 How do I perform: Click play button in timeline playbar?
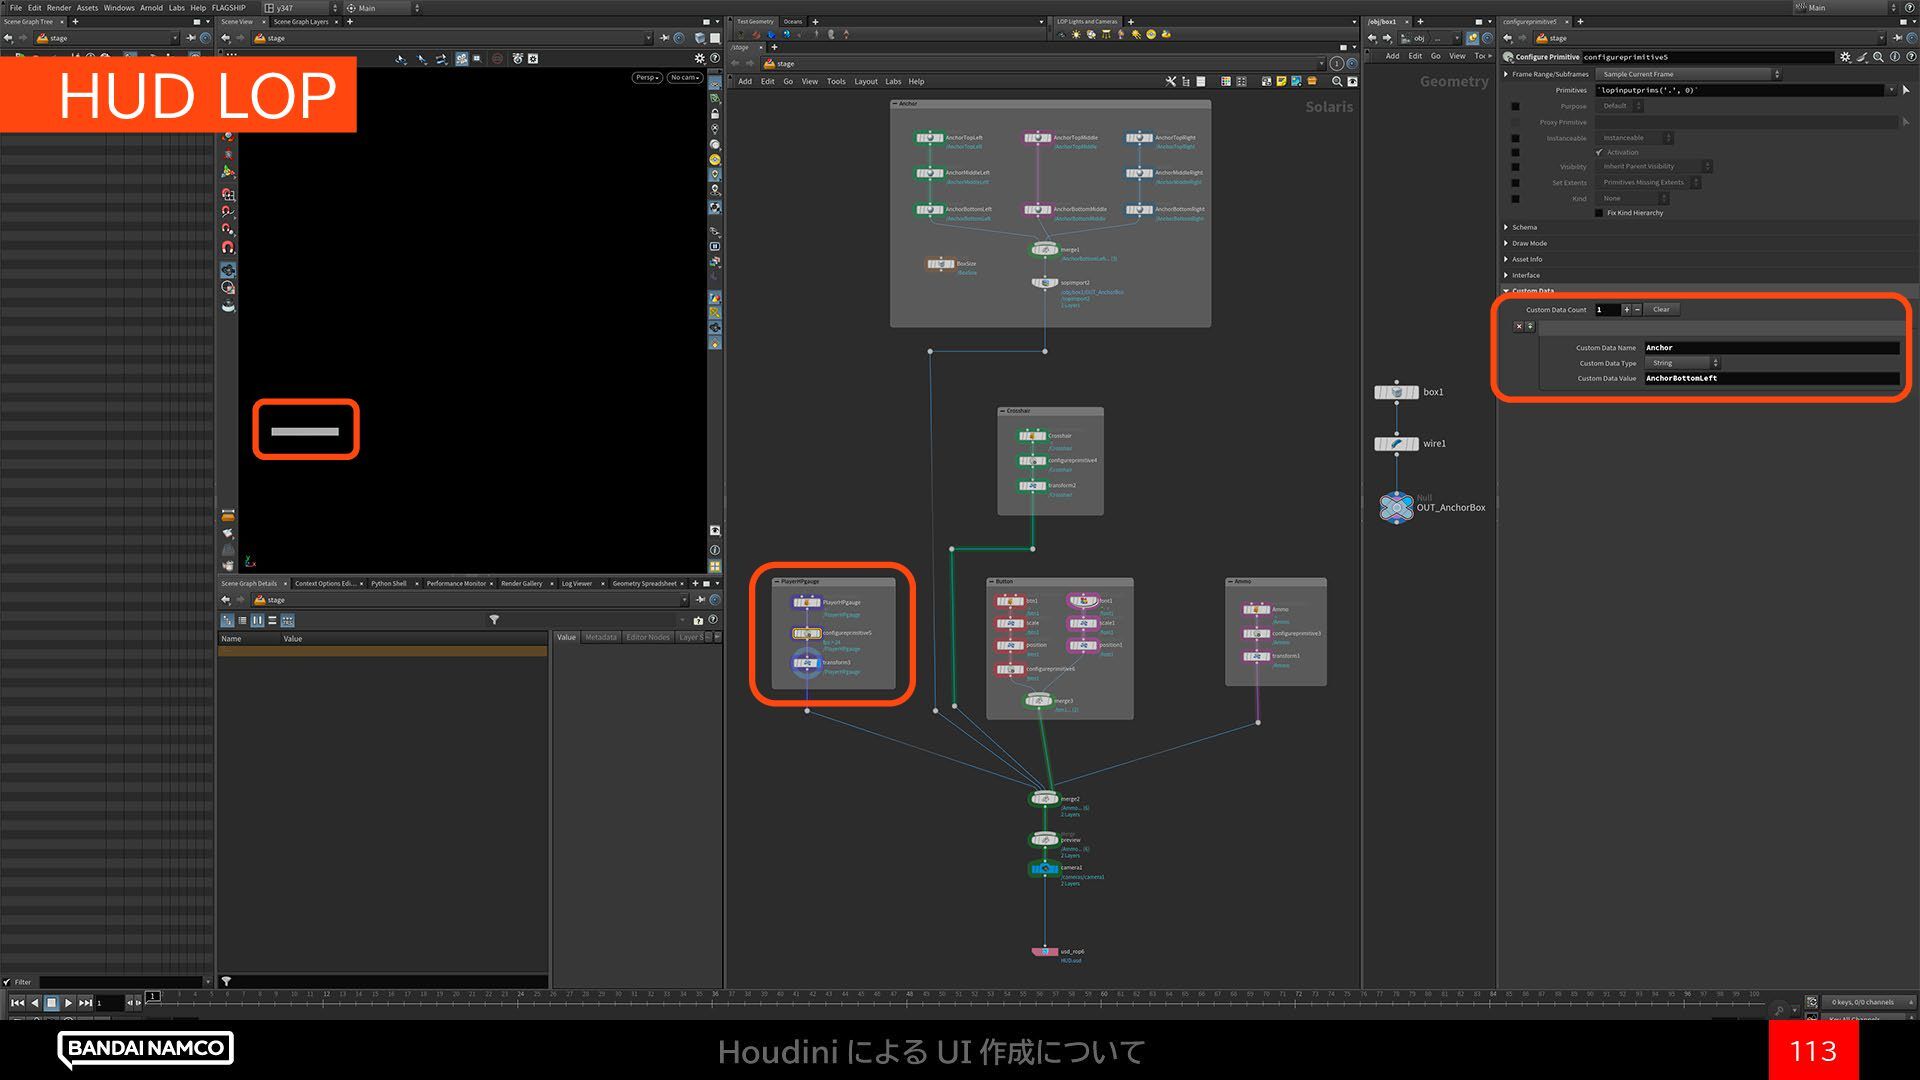pos(68,1002)
